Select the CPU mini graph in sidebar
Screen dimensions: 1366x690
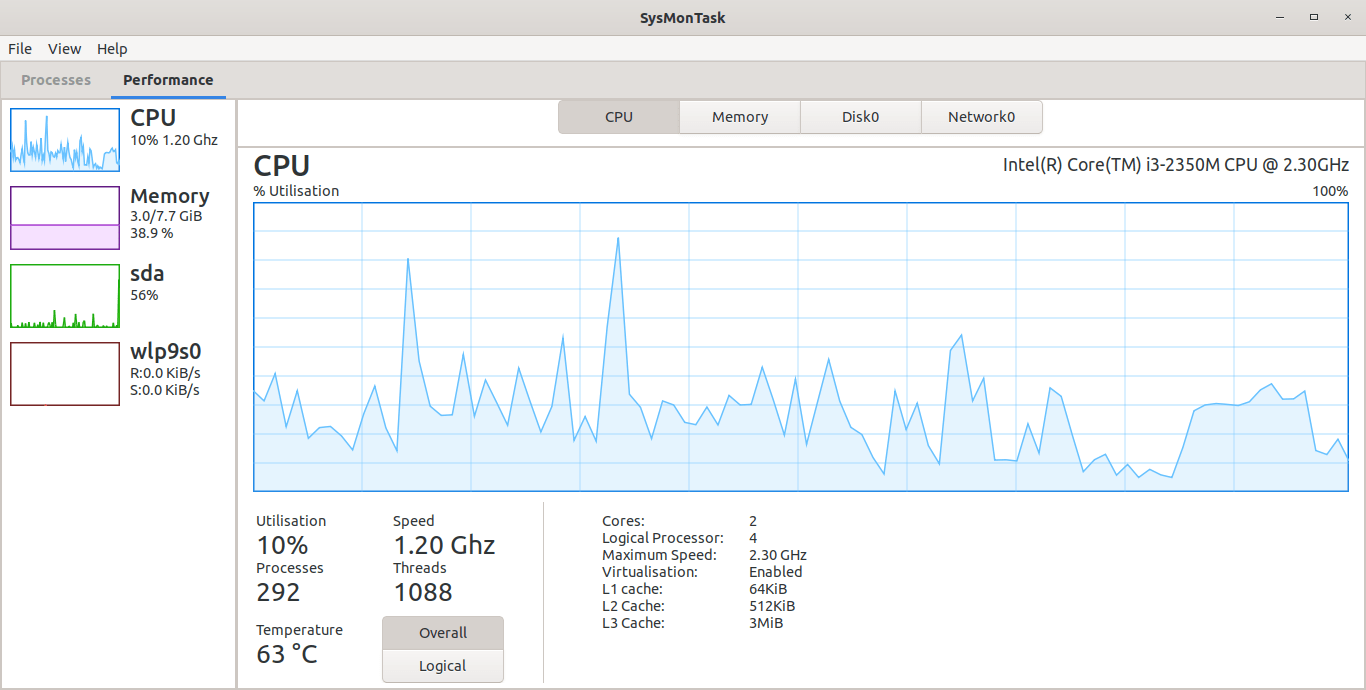point(65,140)
